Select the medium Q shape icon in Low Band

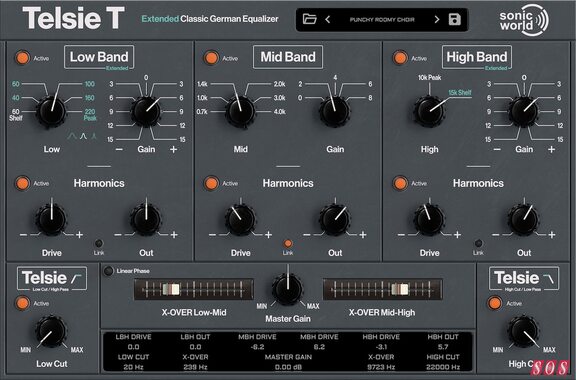84,137
